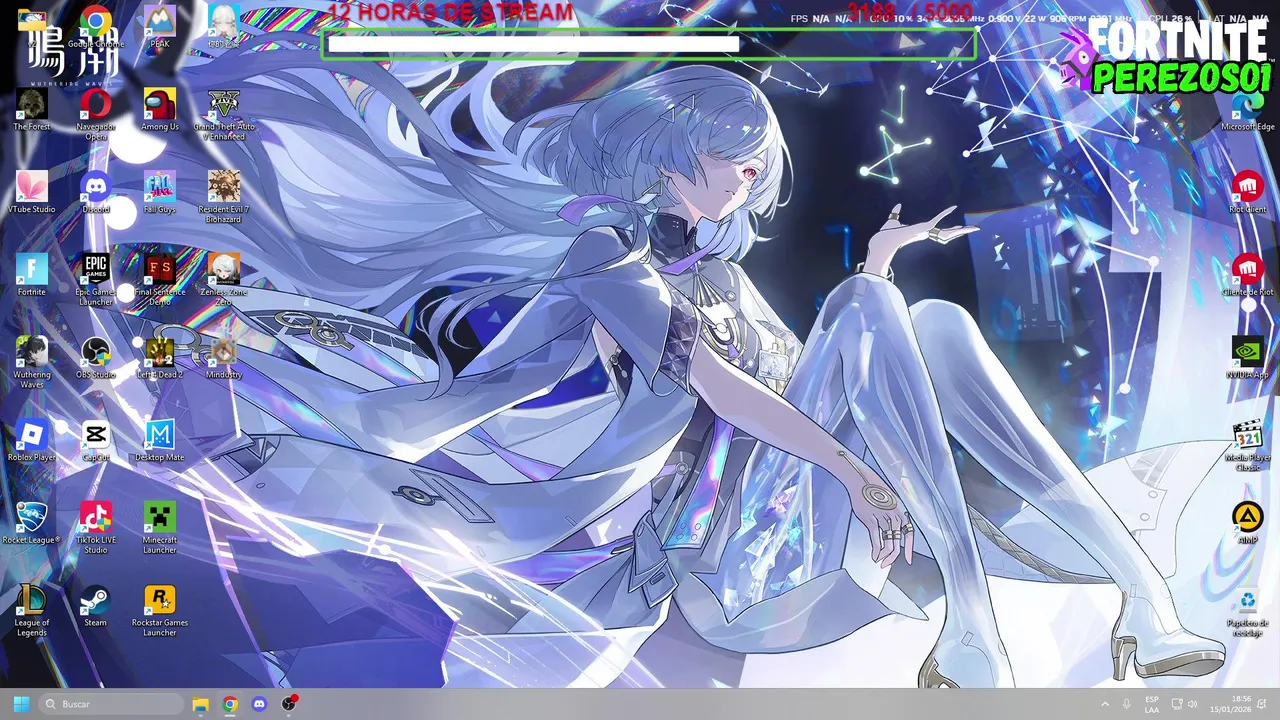1280x720 pixels.
Task: Click the taskbar Buscar search box
Action: tap(111, 704)
